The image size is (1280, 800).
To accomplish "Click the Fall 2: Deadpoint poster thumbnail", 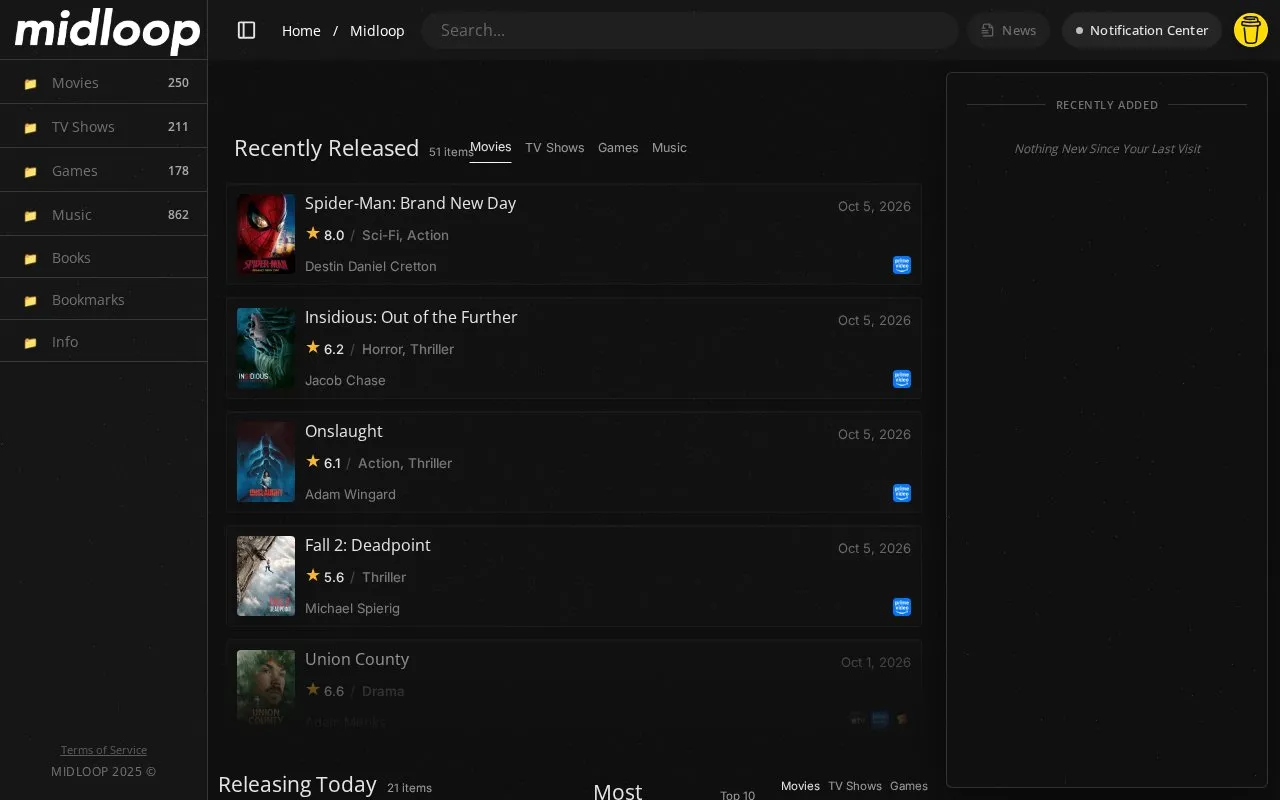I will click(x=266, y=576).
